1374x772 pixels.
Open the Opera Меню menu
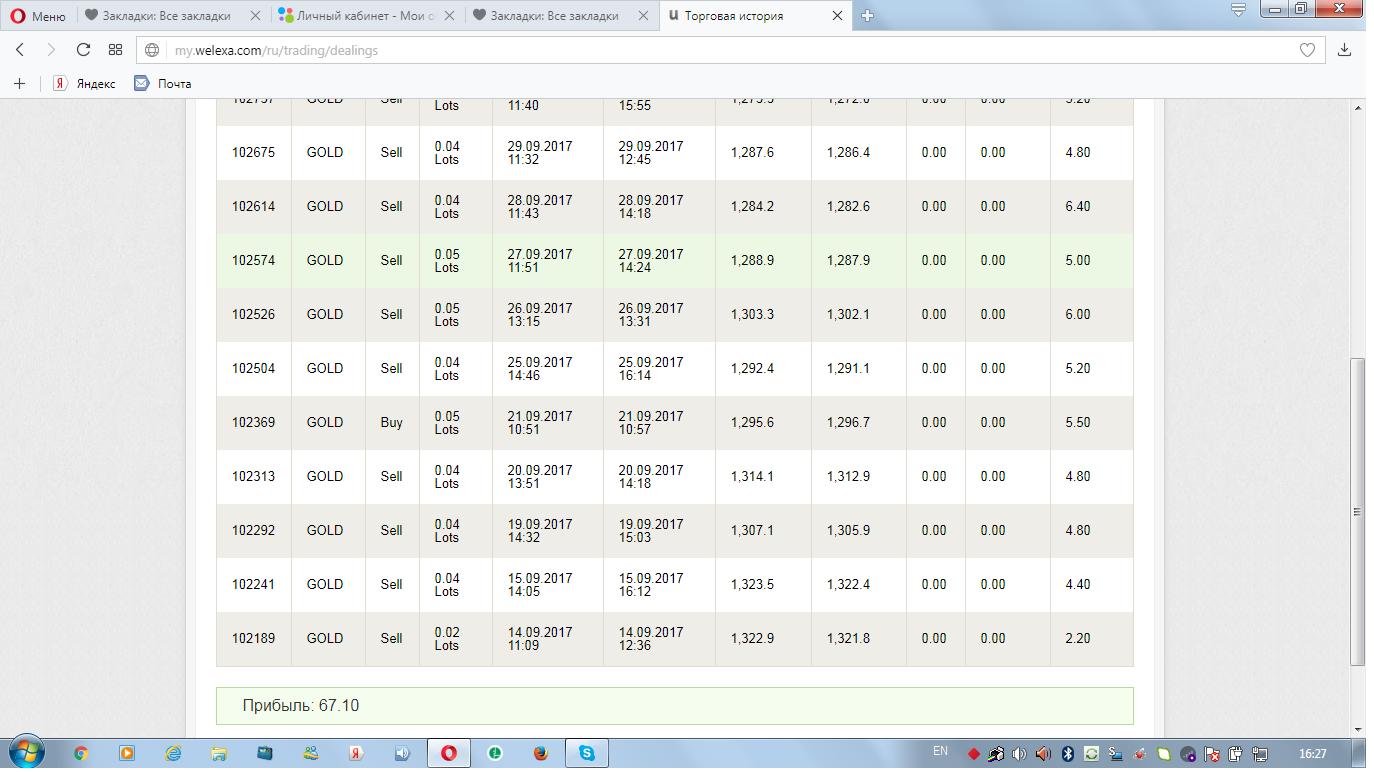pos(38,16)
